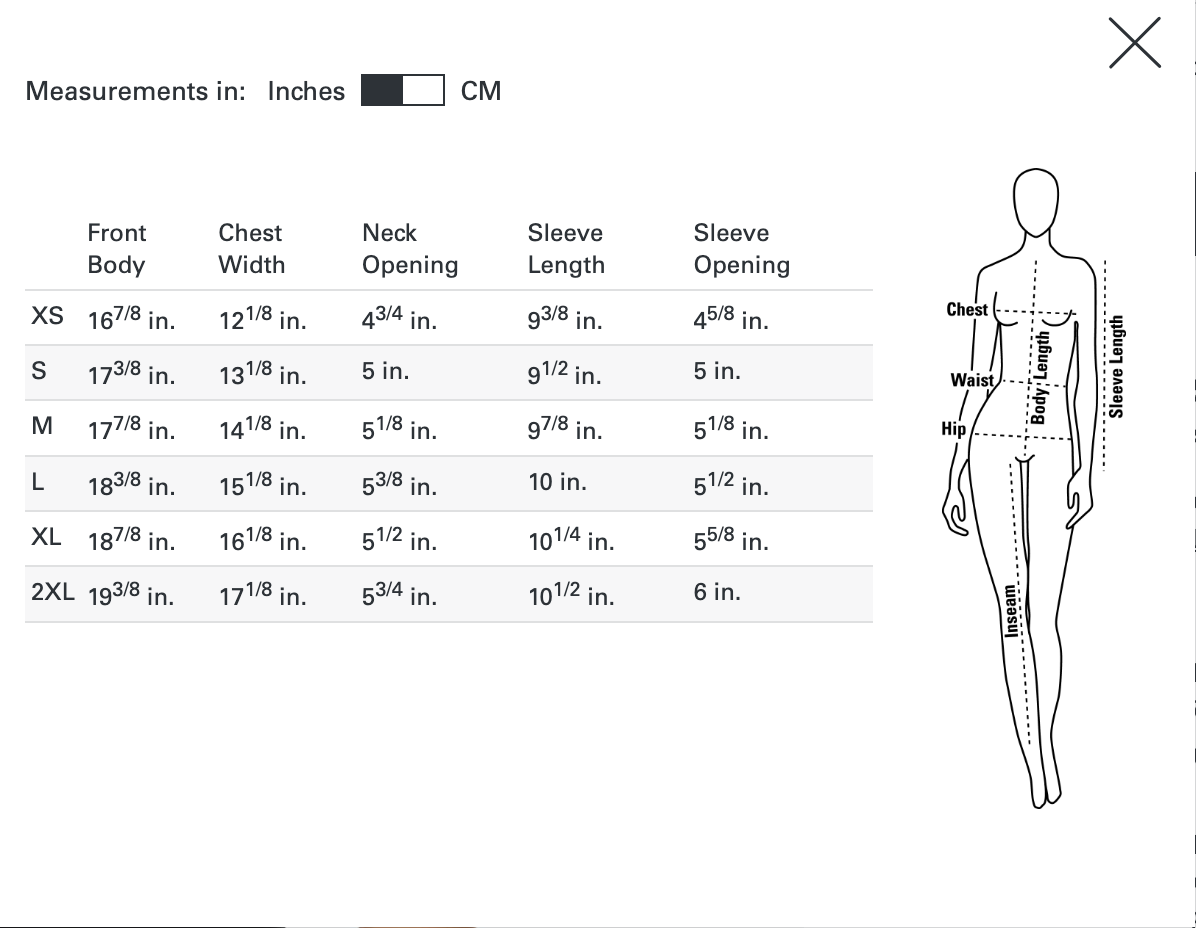Screen dimensions: 1196x928
Task: Select the M size row label
Action: (x=42, y=425)
